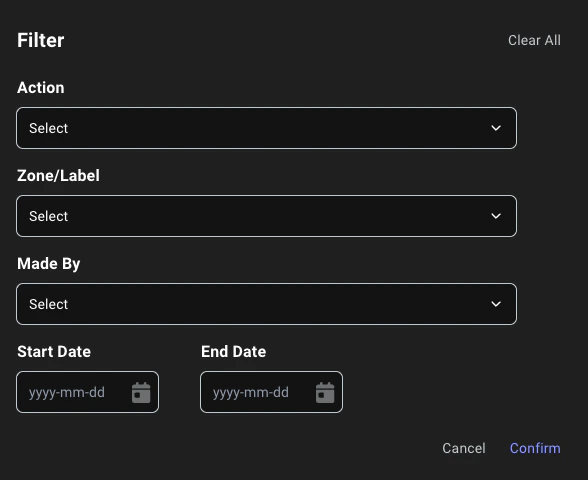The height and width of the screenshot is (480, 588).
Task: Click the End Date label
Action: coord(234,352)
